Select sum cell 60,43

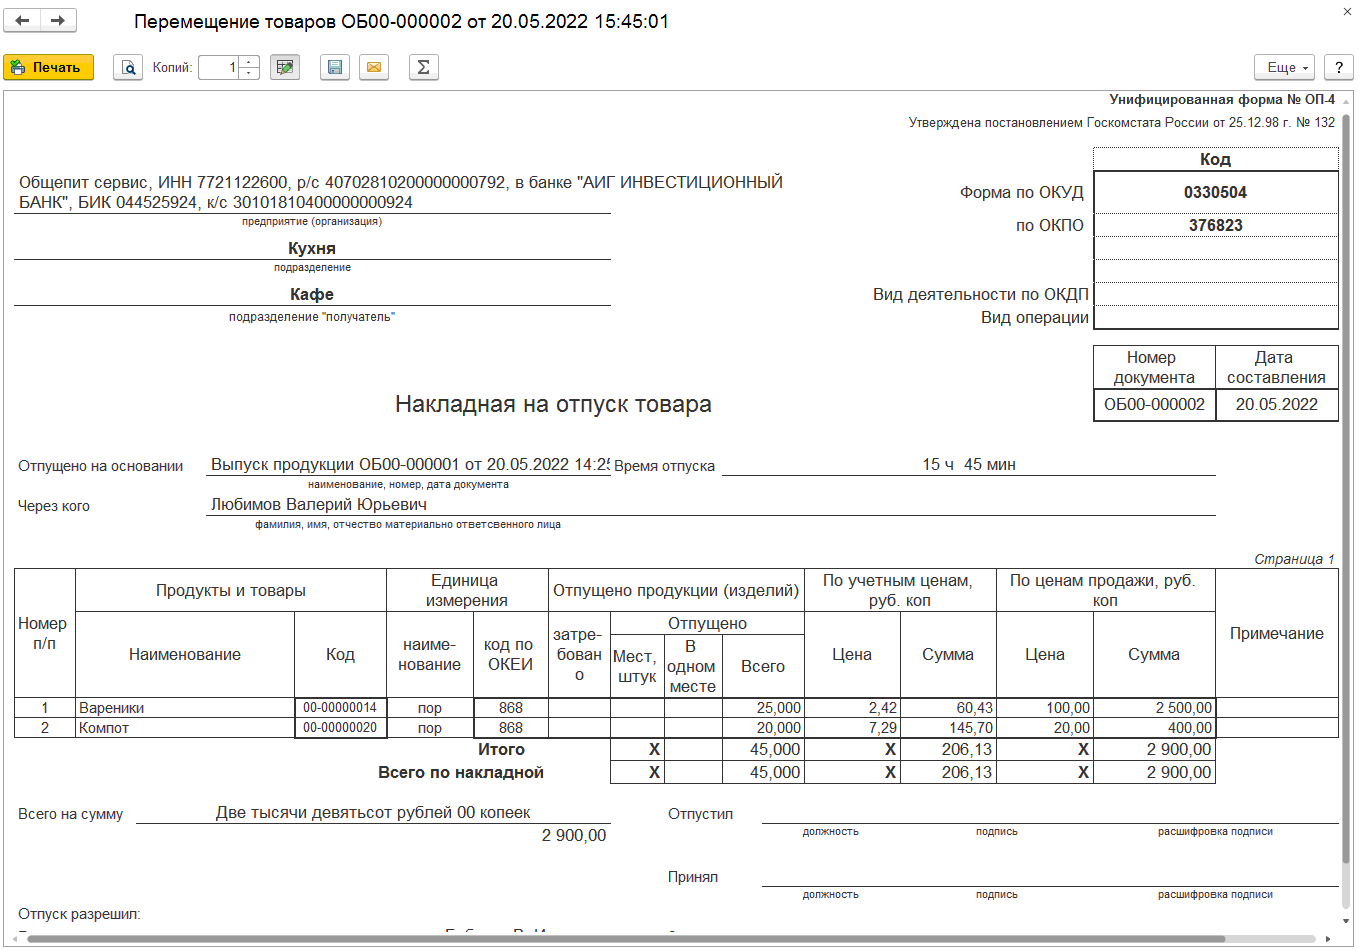[x=948, y=708]
